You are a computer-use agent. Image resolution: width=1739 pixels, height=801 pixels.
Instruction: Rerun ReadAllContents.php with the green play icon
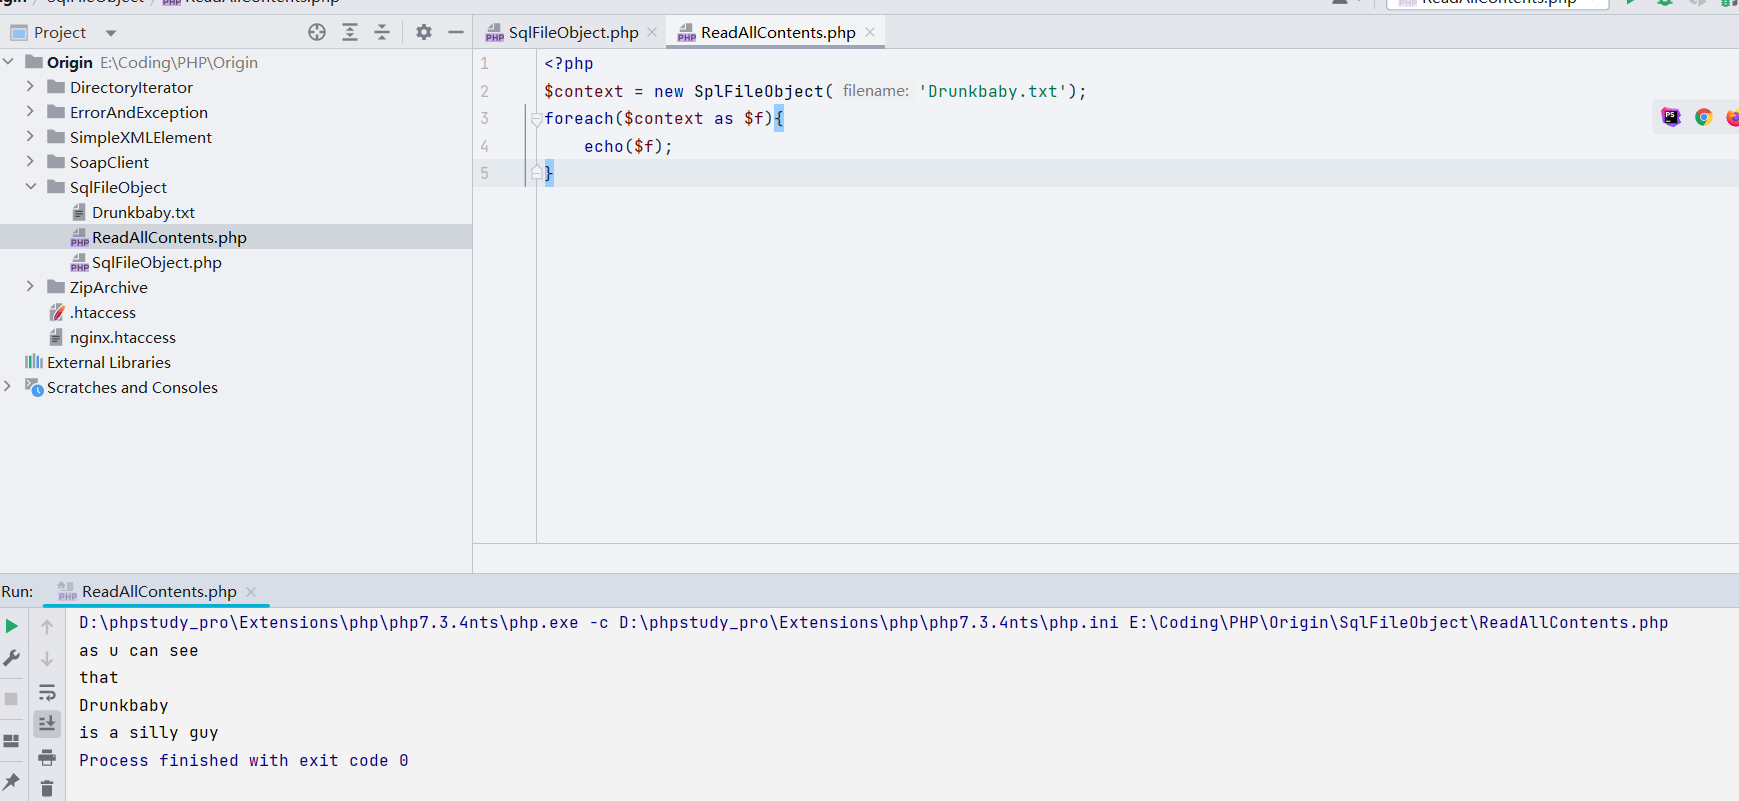(x=12, y=626)
